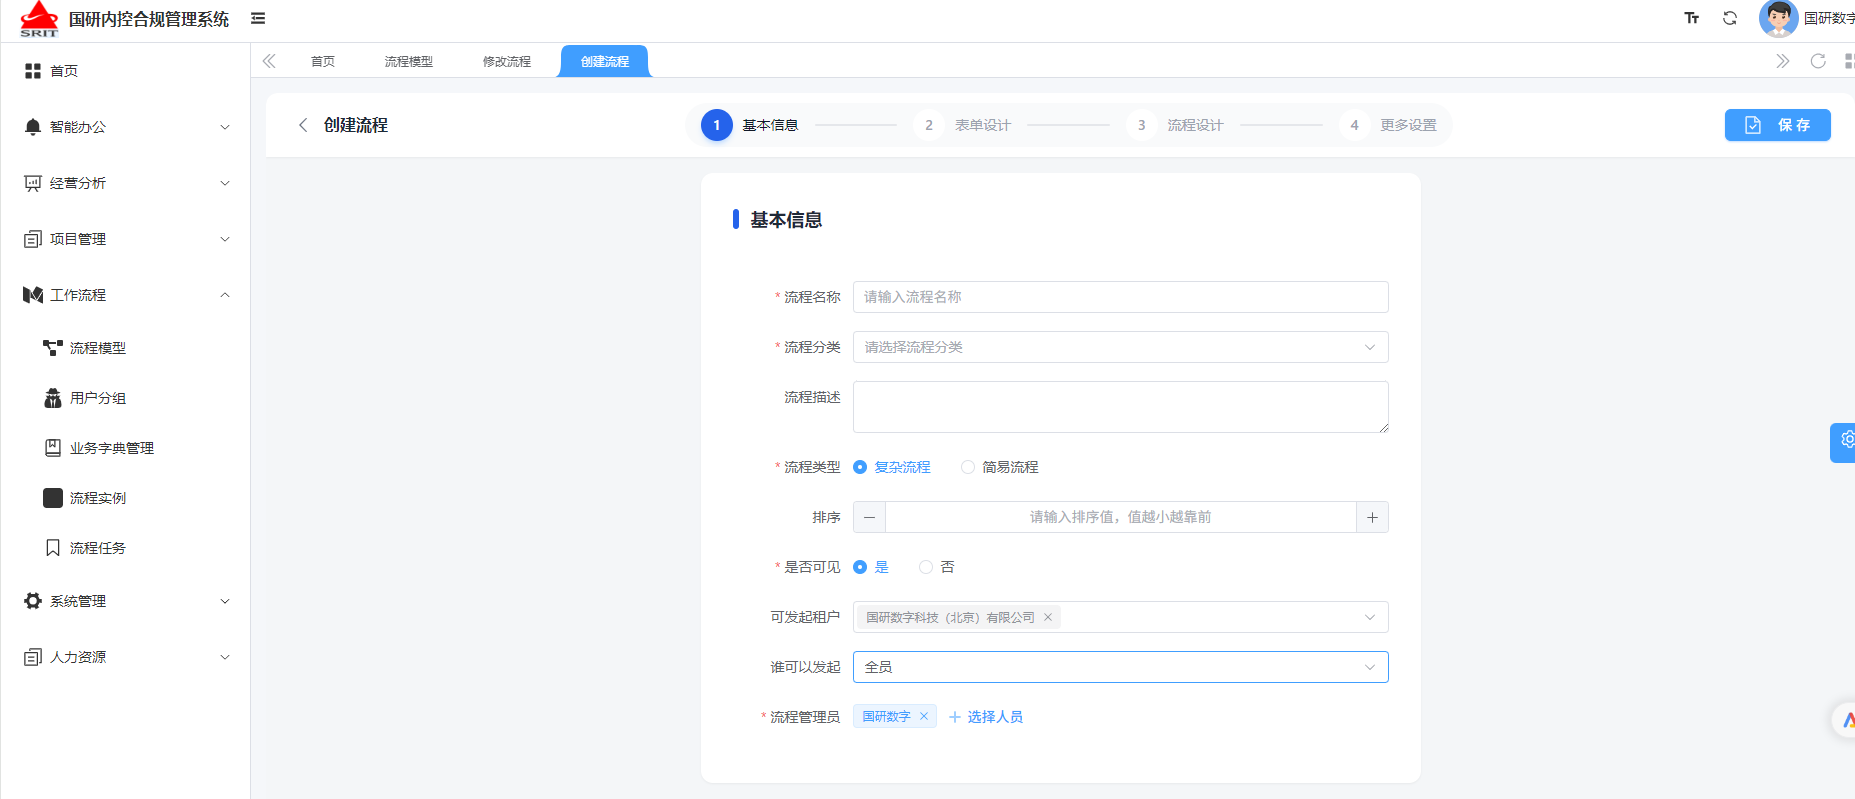Screen dimensions: 1855x799
Task: Focus the 流程名称 input field
Action: click(x=1120, y=297)
